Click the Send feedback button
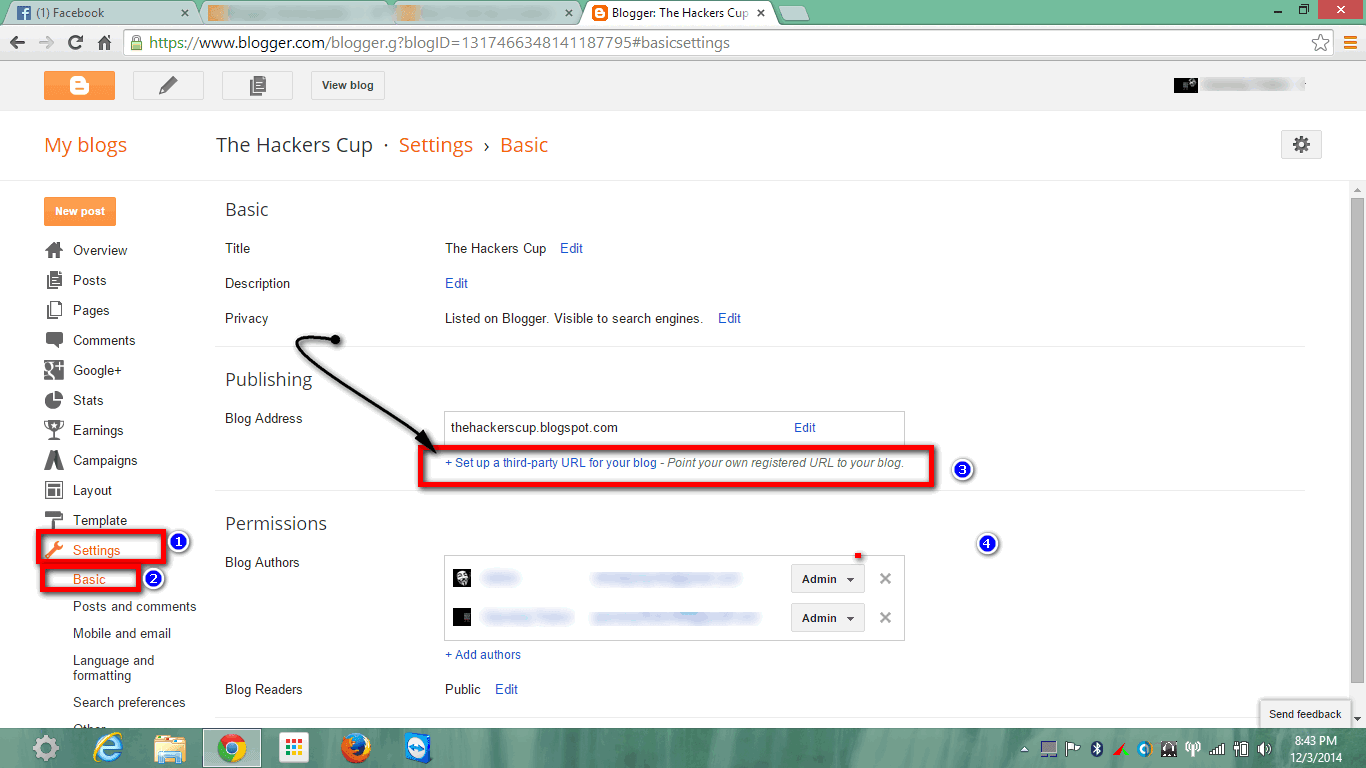Viewport: 1366px width, 768px height. click(1305, 714)
